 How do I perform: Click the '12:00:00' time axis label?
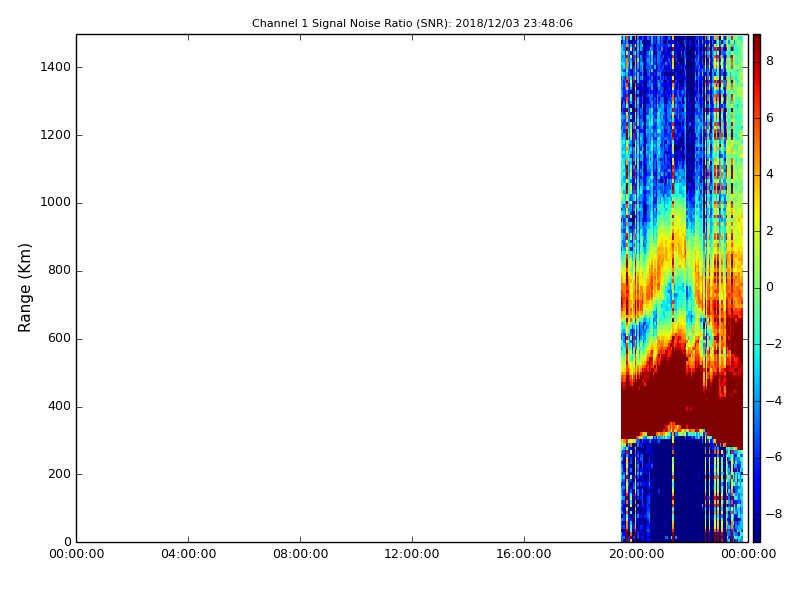point(412,554)
